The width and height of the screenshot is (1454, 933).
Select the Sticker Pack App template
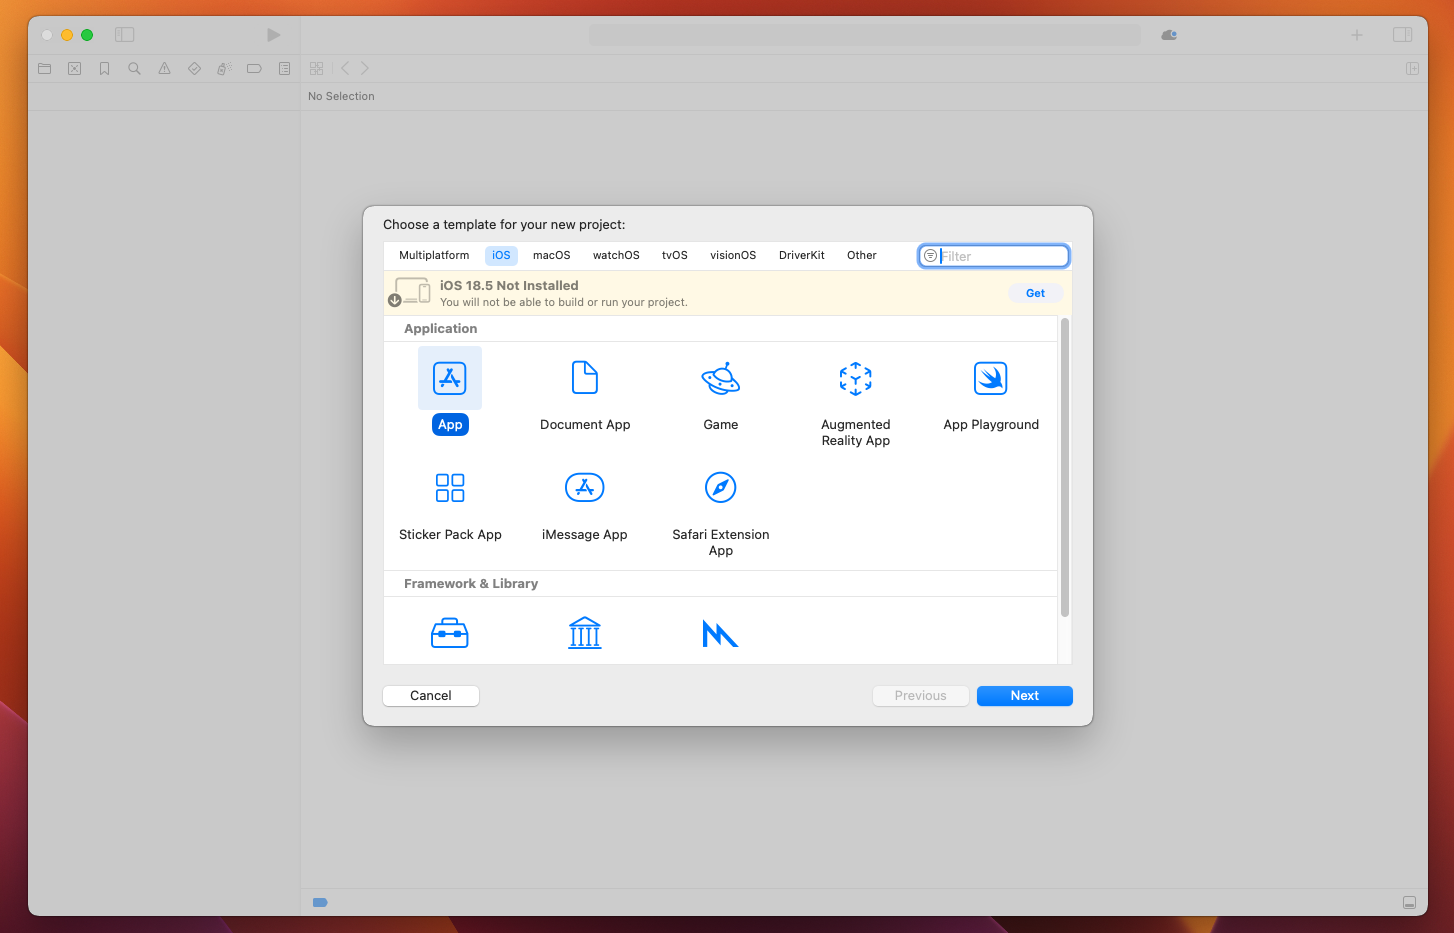coord(449,487)
